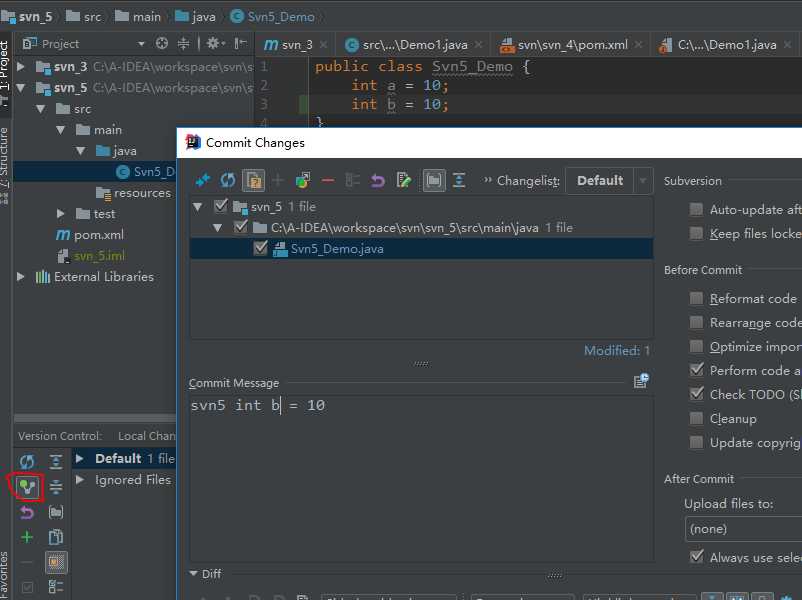Screen dimensions: 802x600
Task: Click Collapse All icon in Version Control panel
Action: 56,486
